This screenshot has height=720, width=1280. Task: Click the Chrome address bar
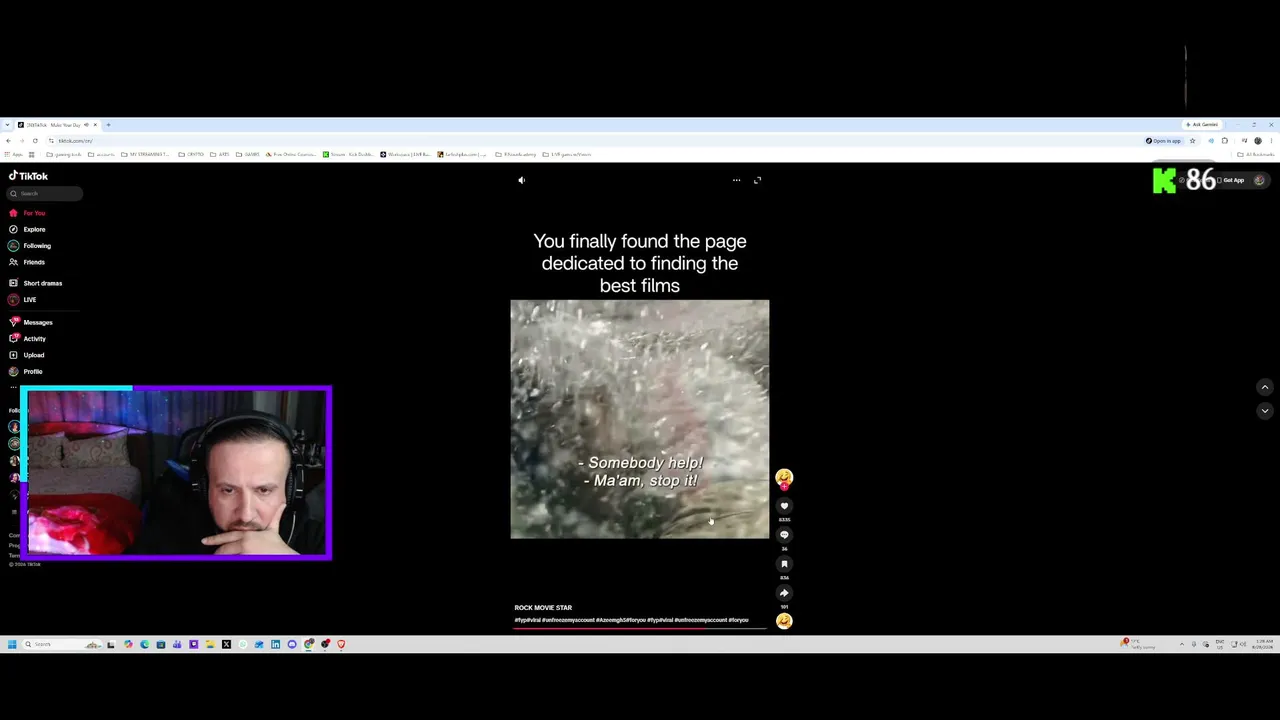tap(600, 141)
